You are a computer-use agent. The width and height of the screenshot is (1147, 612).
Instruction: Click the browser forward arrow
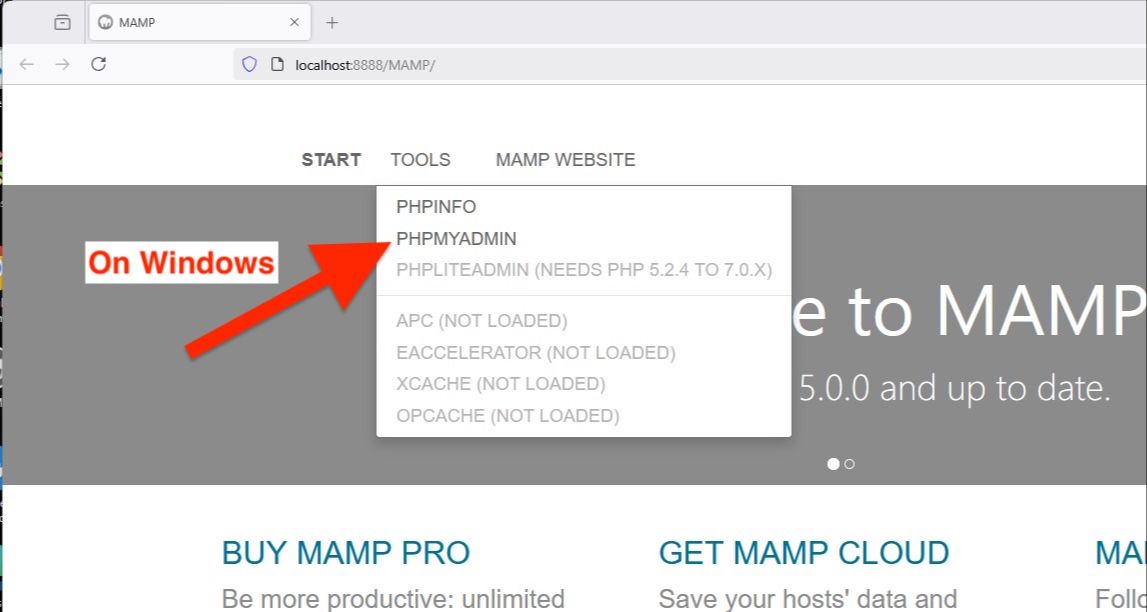[63, 64]
